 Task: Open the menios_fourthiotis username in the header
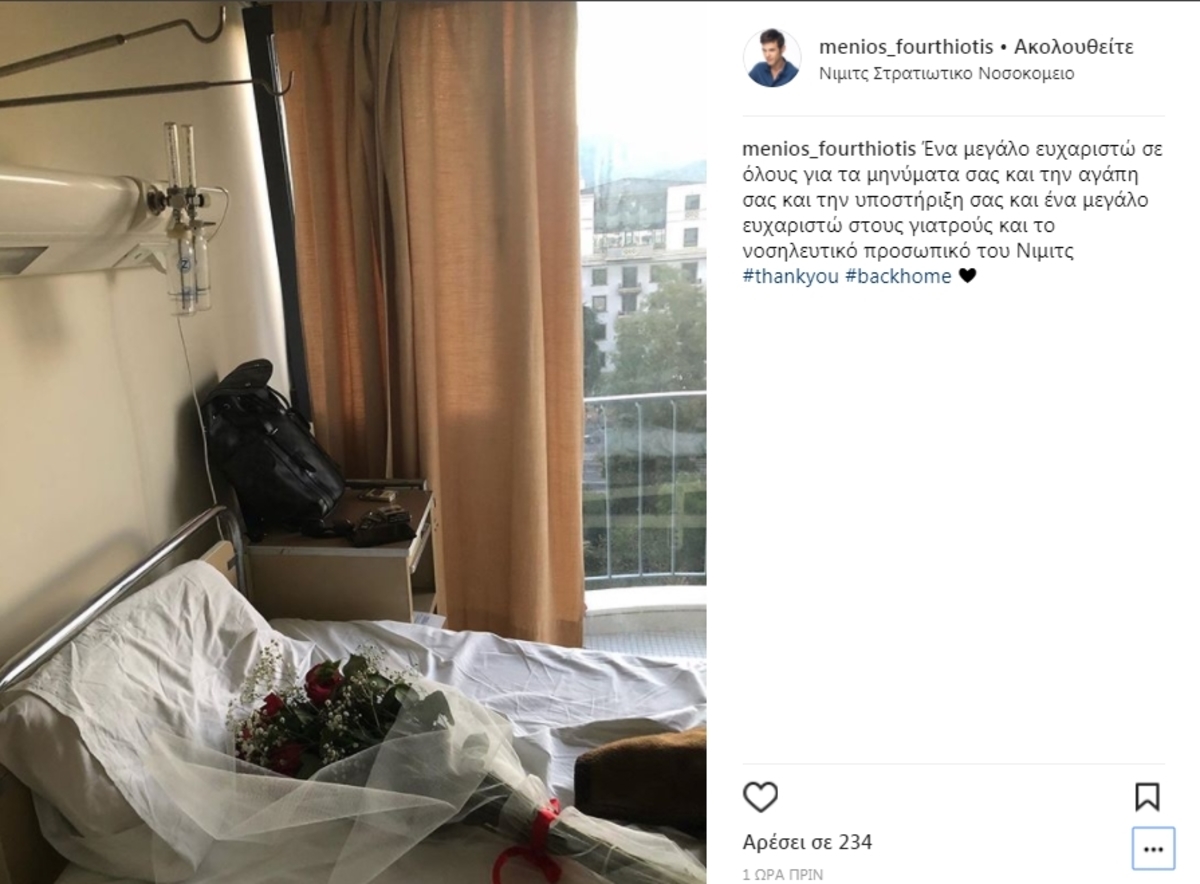(x=907, y=47)
